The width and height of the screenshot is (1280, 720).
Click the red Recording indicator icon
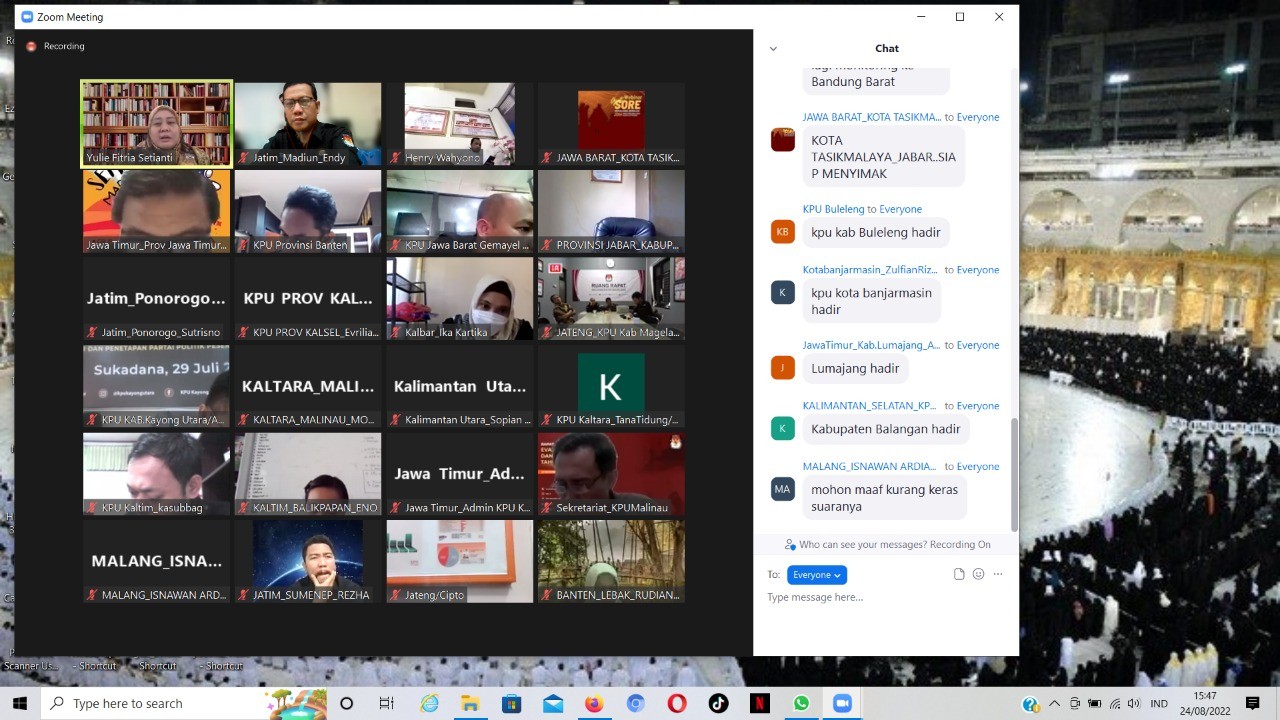[31, 46]
